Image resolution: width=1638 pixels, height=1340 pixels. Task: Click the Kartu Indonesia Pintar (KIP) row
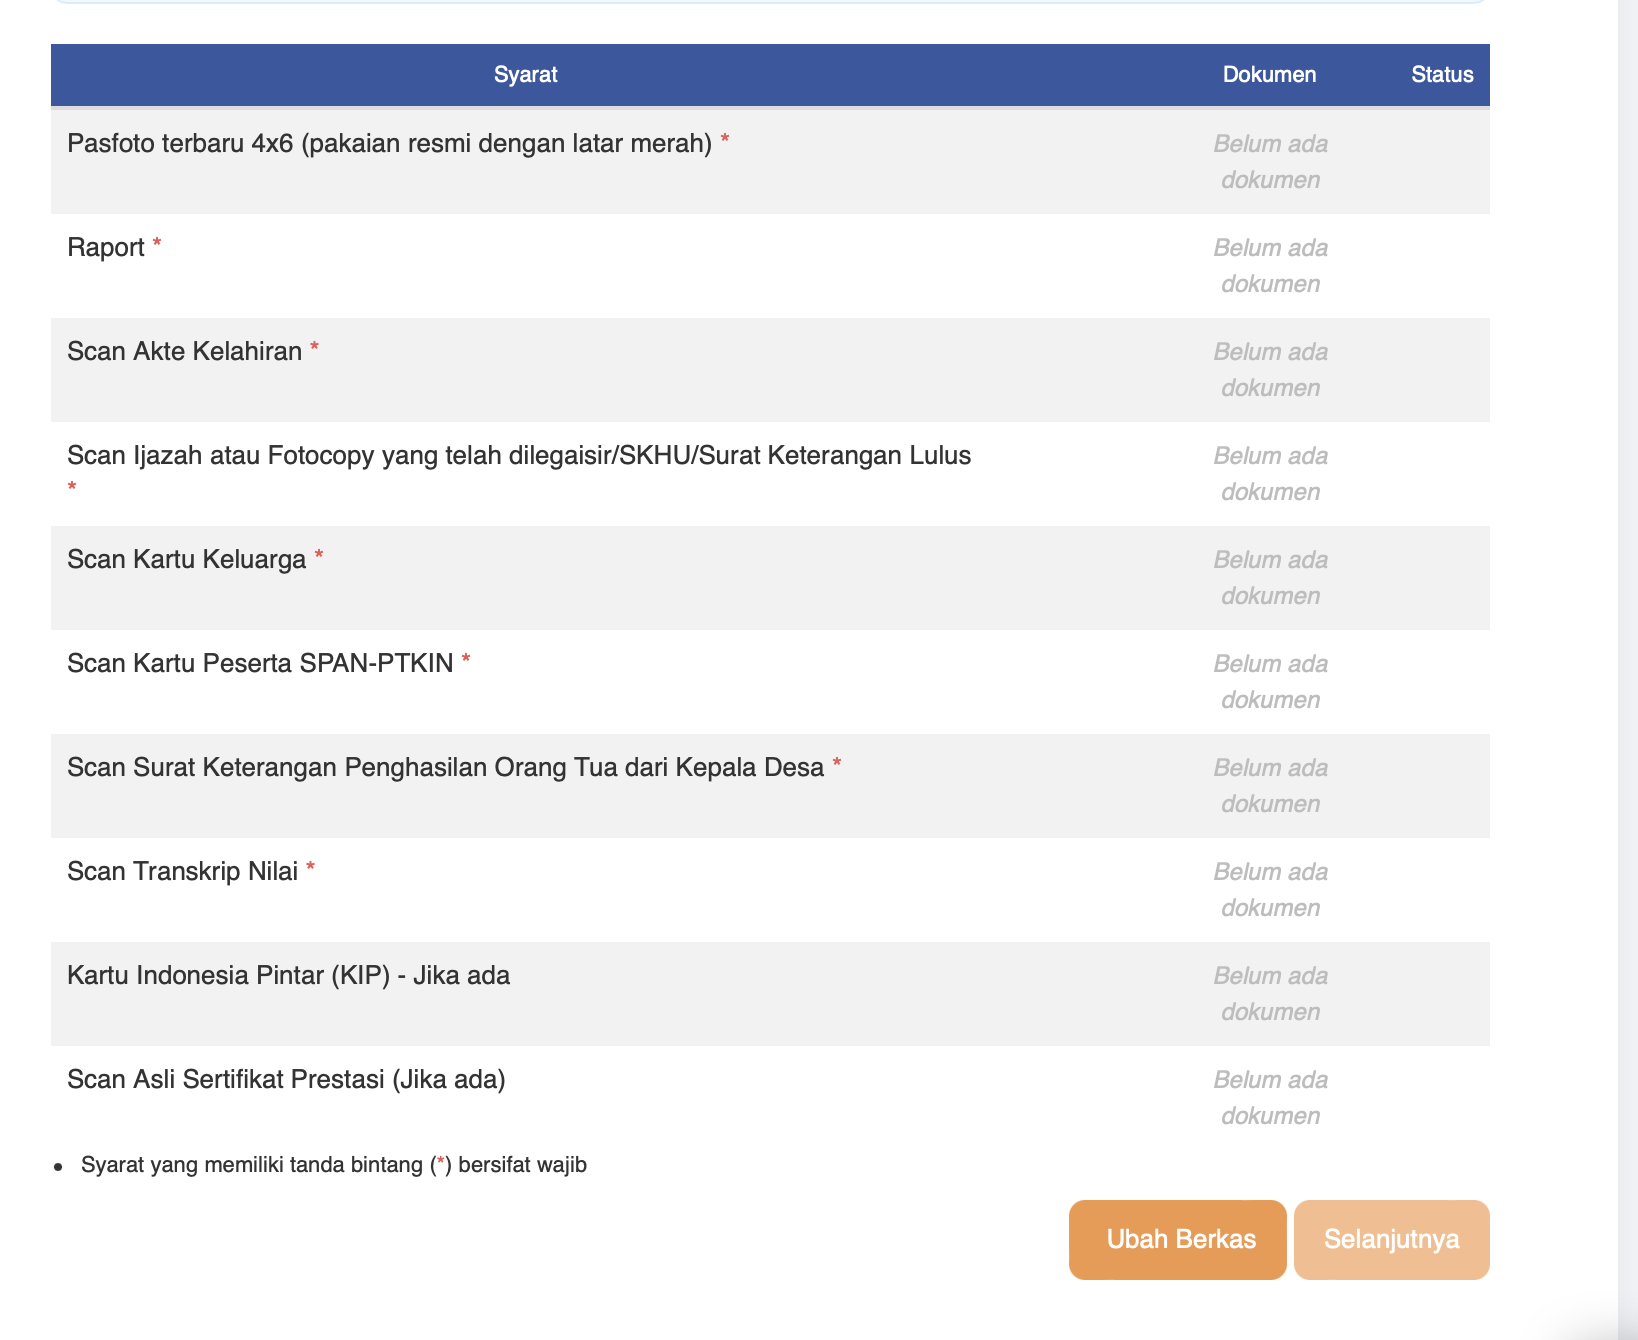tap(288, 974)
